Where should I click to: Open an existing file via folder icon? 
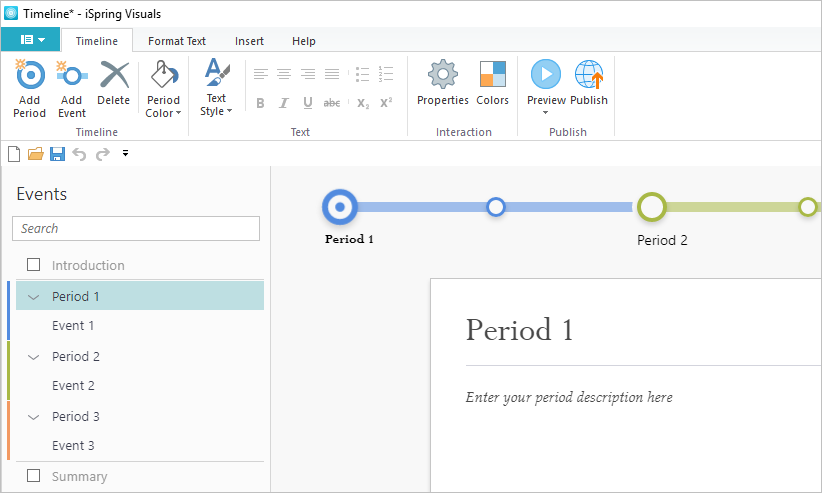[36, 154]
